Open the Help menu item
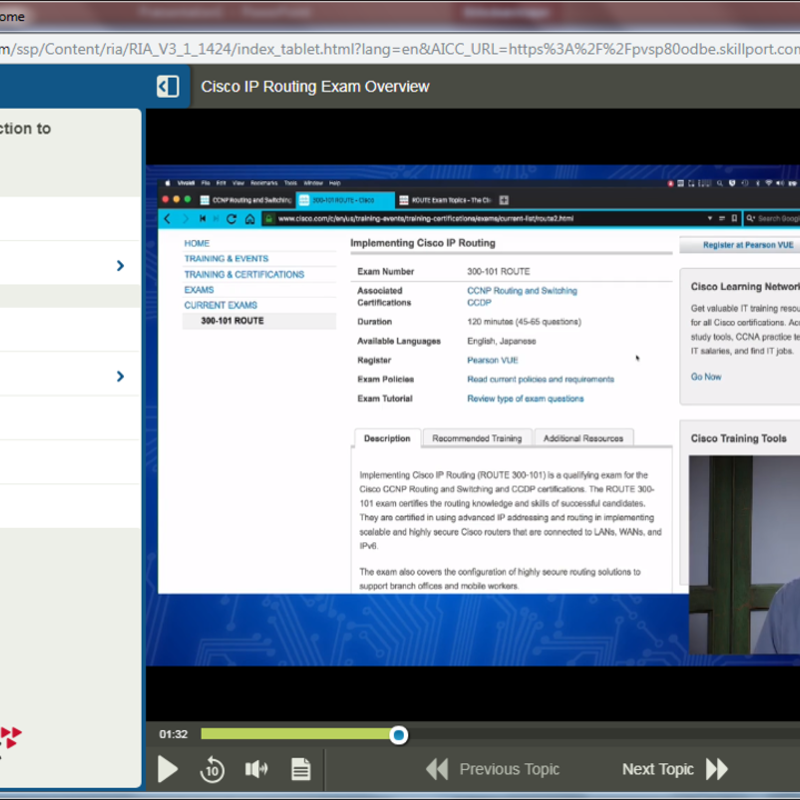The image size is (800, 800). [x=335, y=183]
